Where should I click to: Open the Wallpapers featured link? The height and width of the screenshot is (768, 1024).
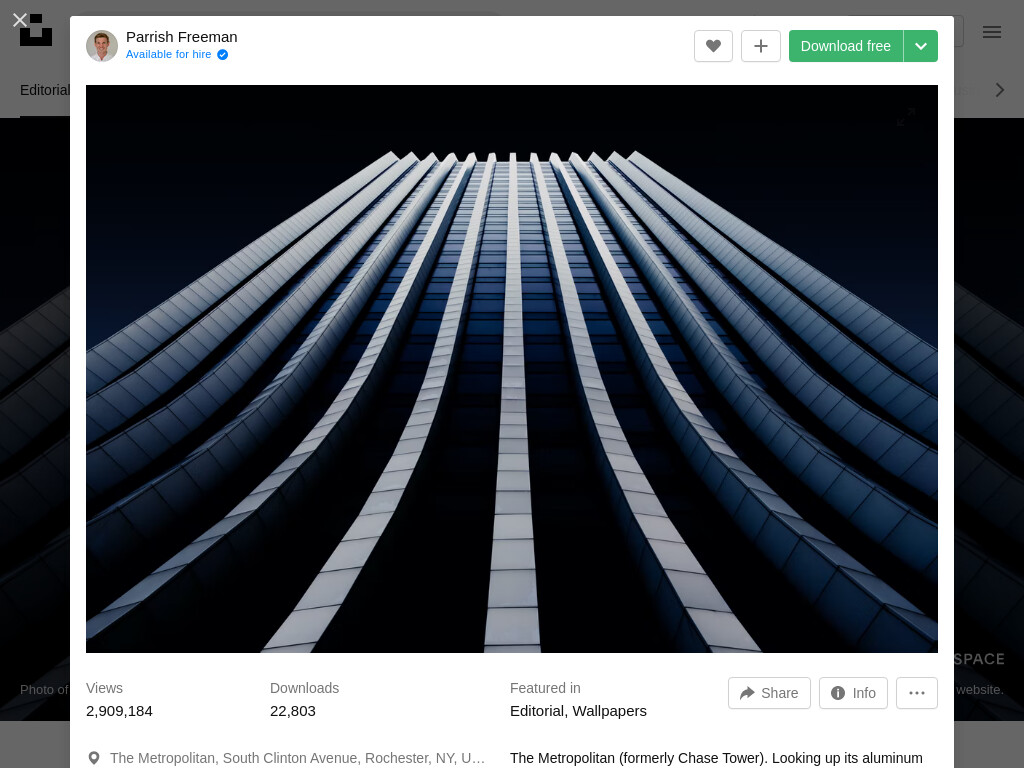(x=609, y=711)
